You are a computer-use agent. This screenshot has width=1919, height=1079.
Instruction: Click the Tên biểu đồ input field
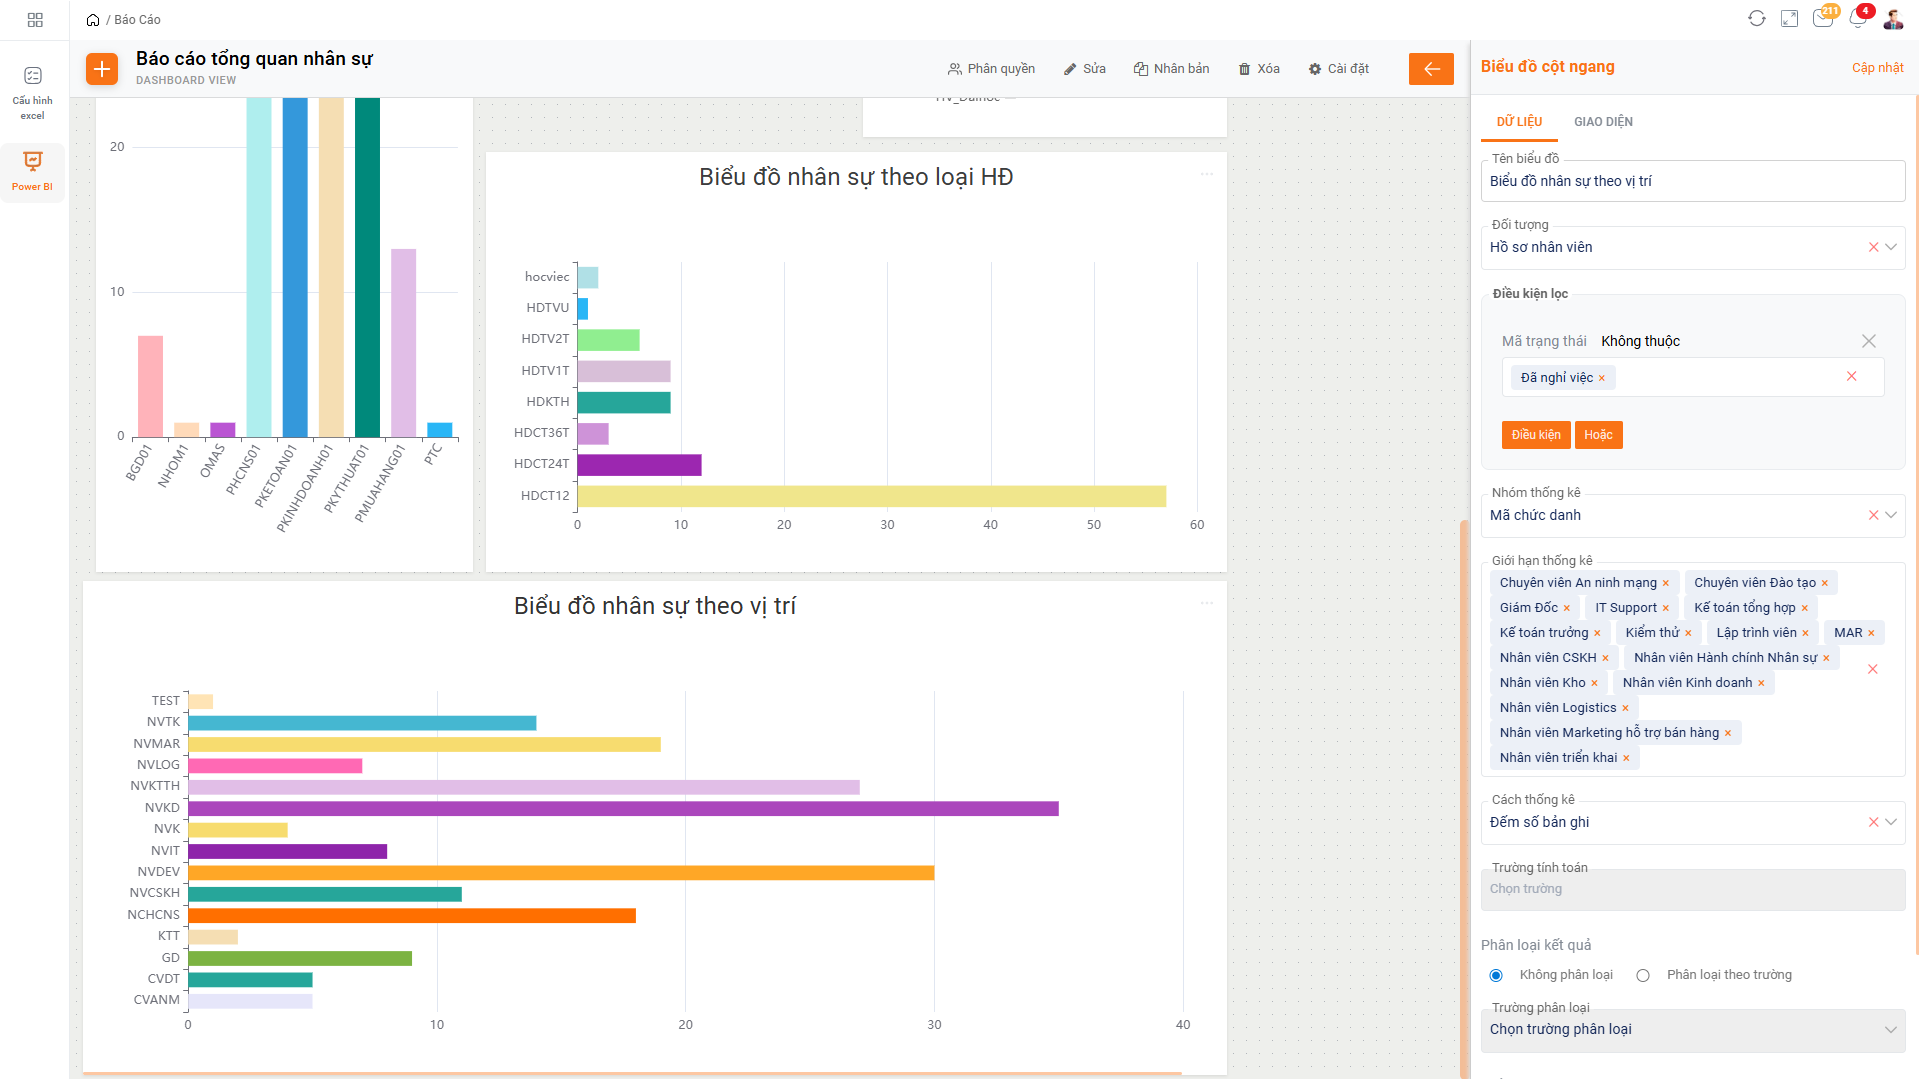point(1692,181)
